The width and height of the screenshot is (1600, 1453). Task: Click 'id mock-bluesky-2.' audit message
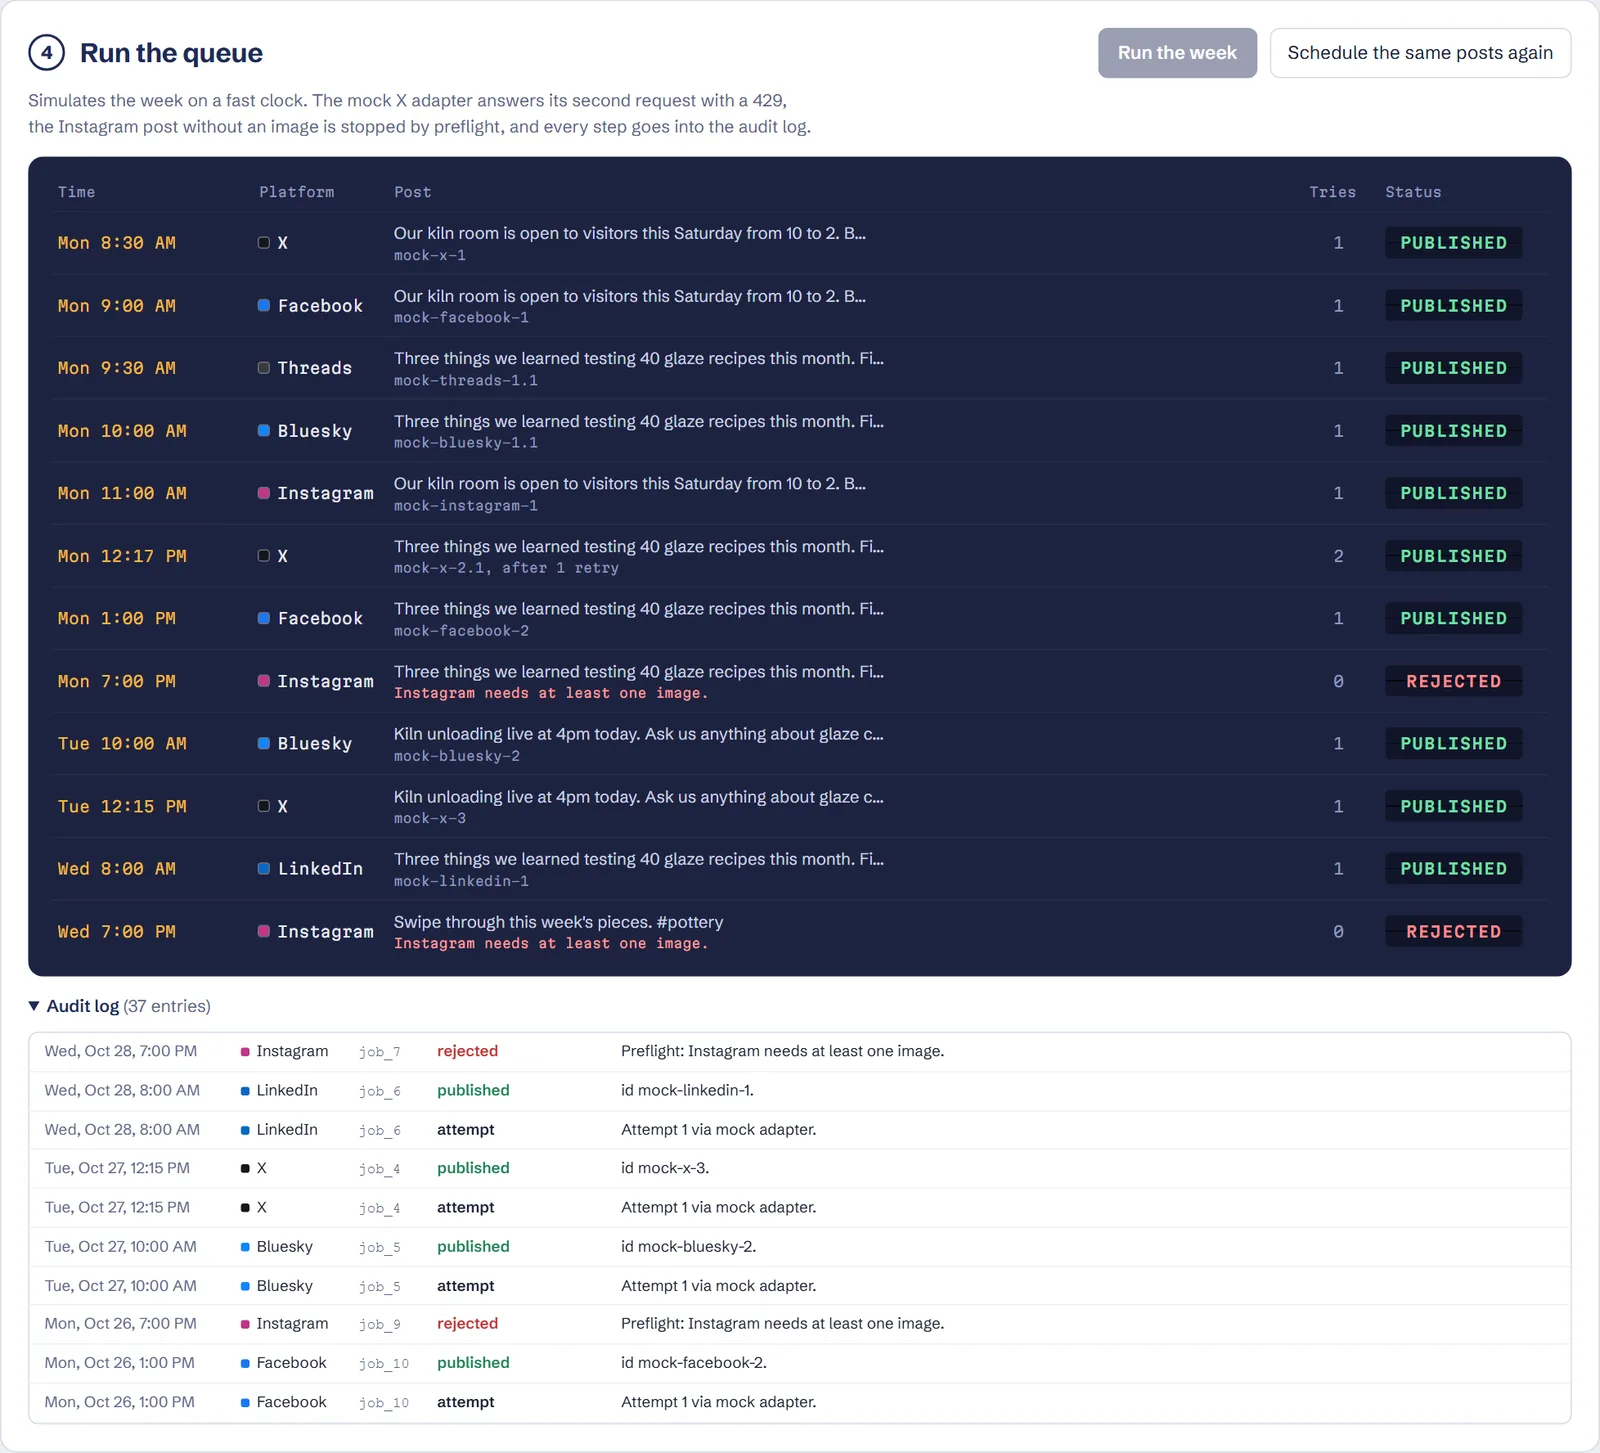click(x=688, y=1247)
